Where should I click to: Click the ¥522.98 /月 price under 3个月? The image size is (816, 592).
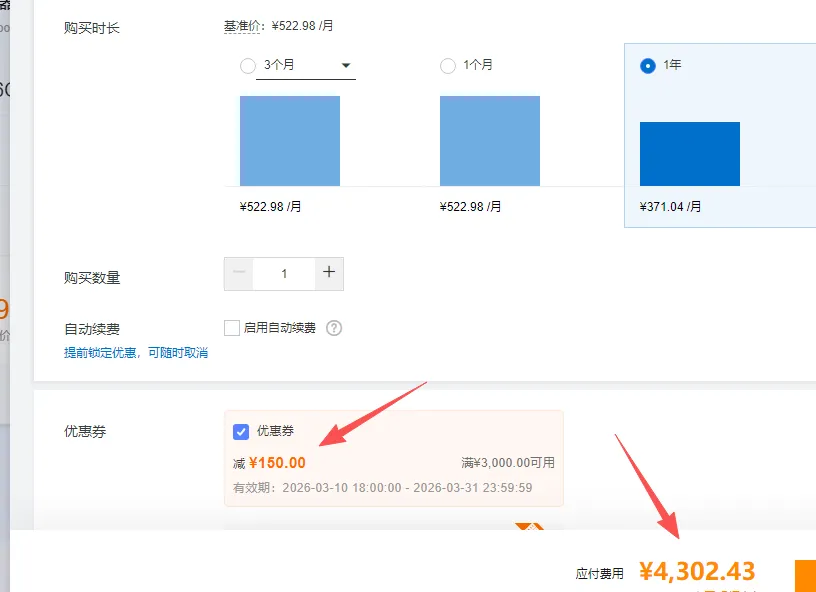[270, 207]
